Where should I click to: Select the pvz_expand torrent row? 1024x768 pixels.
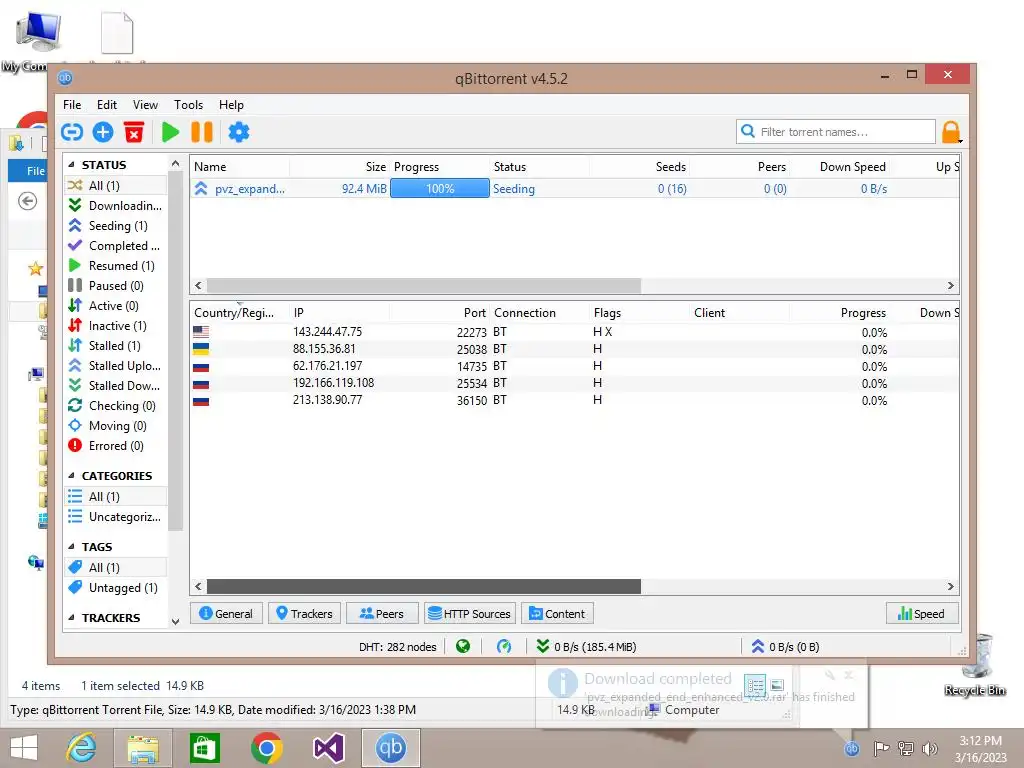point(575,189)
